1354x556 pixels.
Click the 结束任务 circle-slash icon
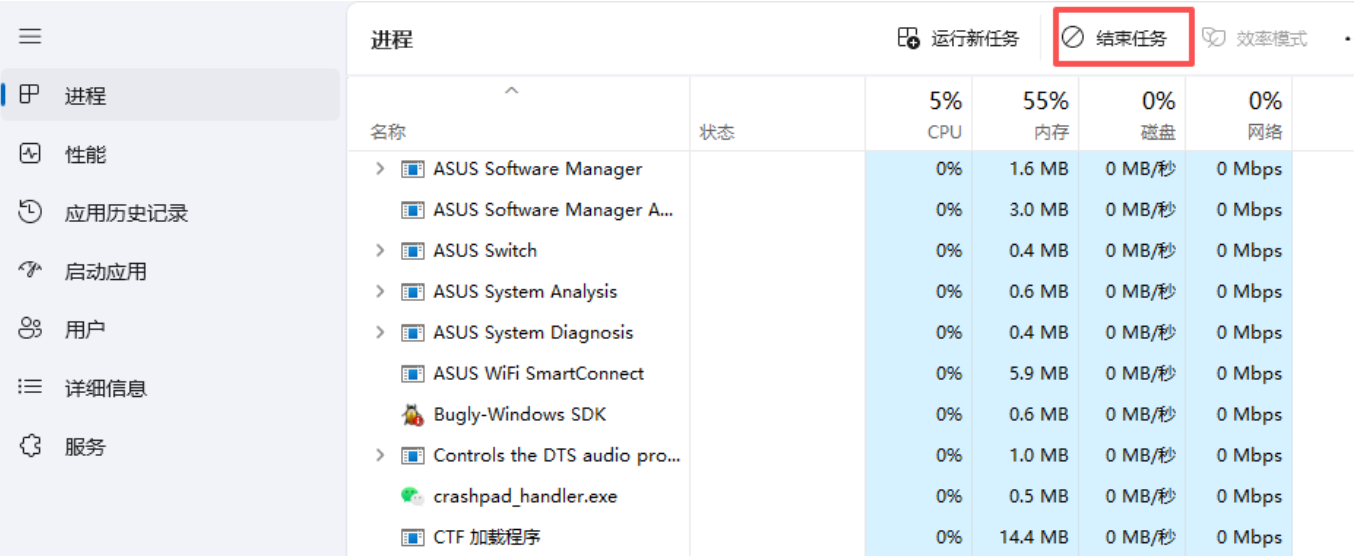(1072, 38)
